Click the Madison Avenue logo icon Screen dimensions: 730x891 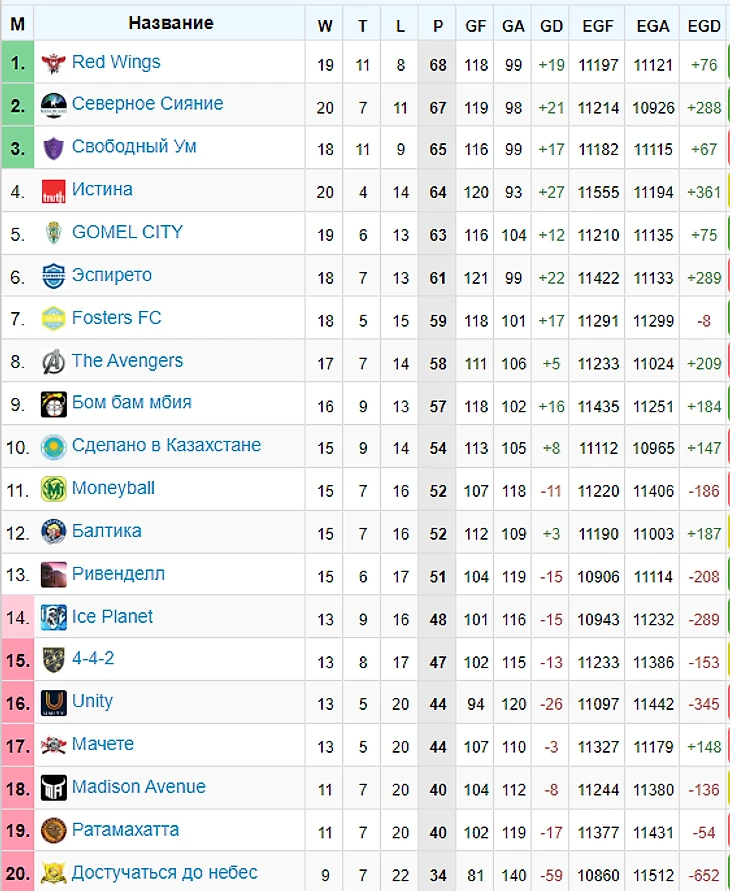(x=53, y=787)
